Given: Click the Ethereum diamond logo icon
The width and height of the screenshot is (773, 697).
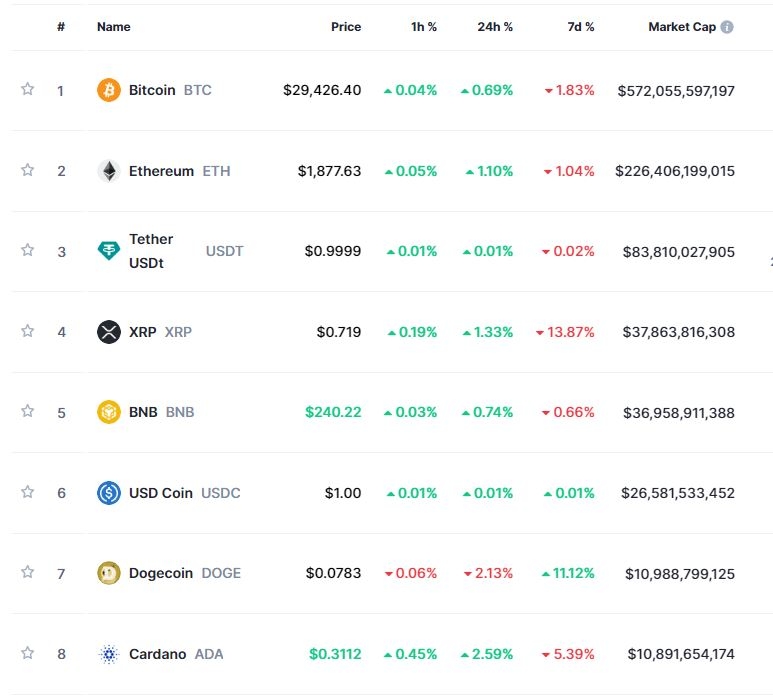Looking at the screenshot, I should 108,171.
